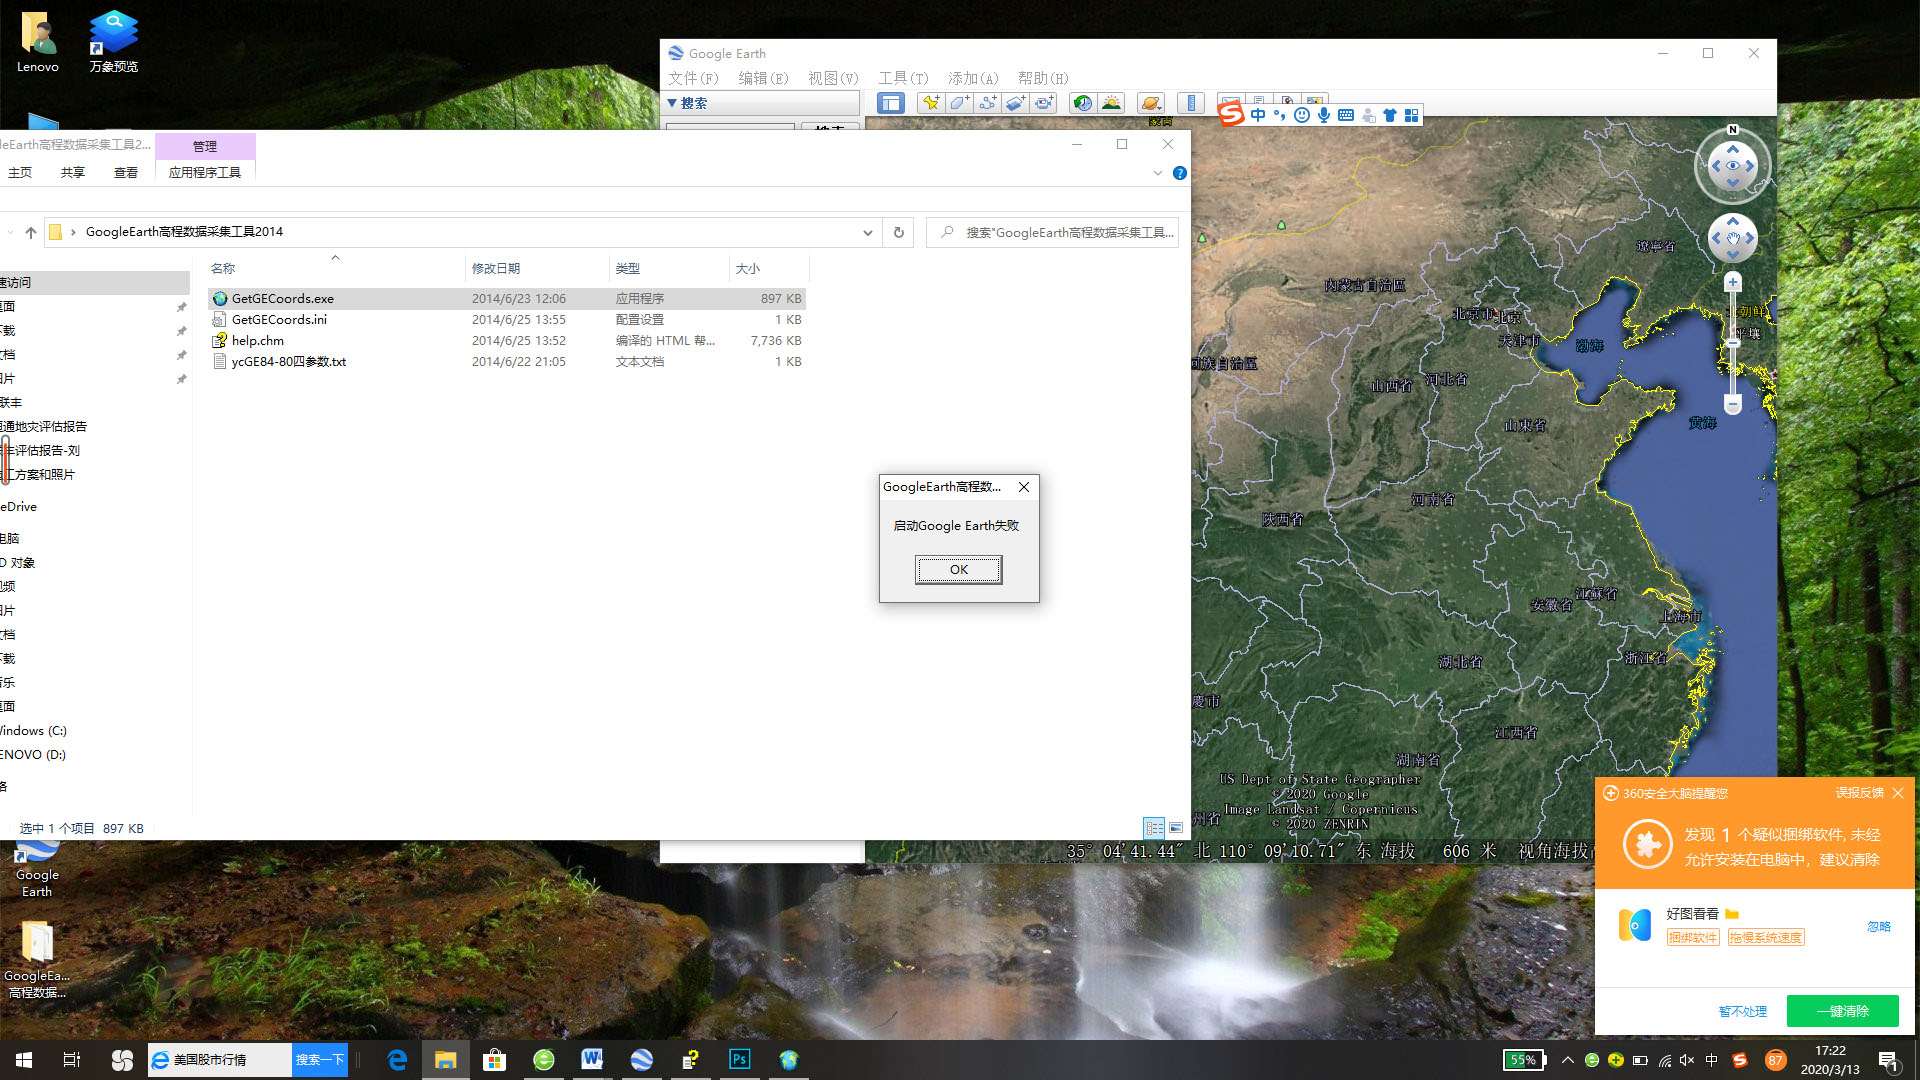Select the GetGECoords.ini file
Image resolution: width=1920 pixels, height=1080 pixels.
(x=507, y=319)
